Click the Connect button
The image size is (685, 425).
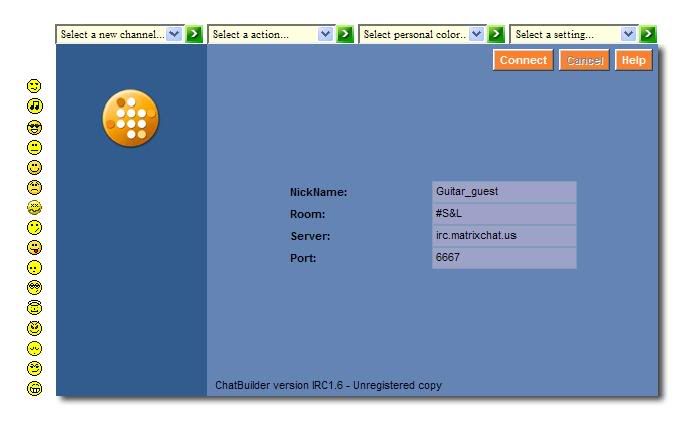[523, 60]
